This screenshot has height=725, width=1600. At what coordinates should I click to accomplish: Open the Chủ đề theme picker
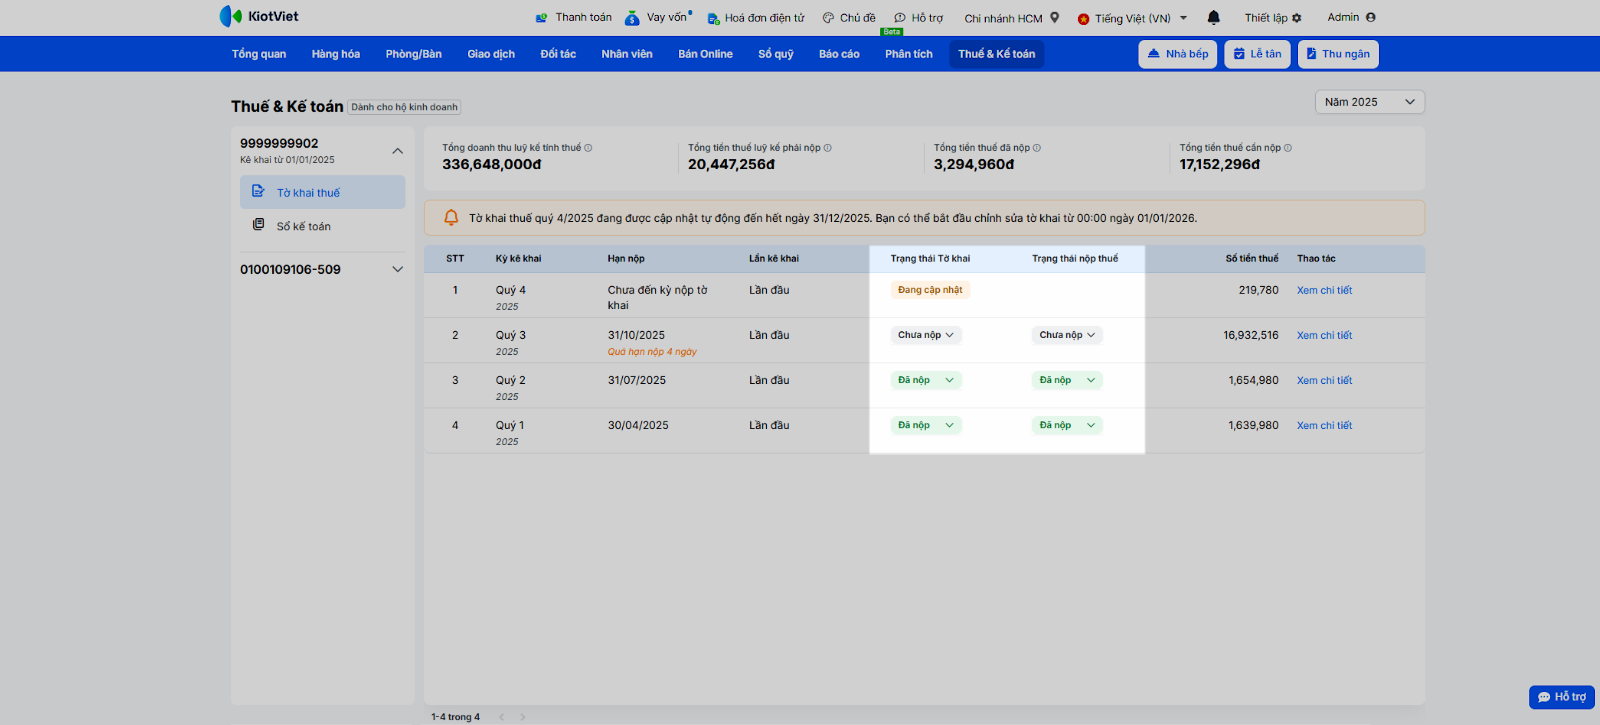[x=849, y=18]
